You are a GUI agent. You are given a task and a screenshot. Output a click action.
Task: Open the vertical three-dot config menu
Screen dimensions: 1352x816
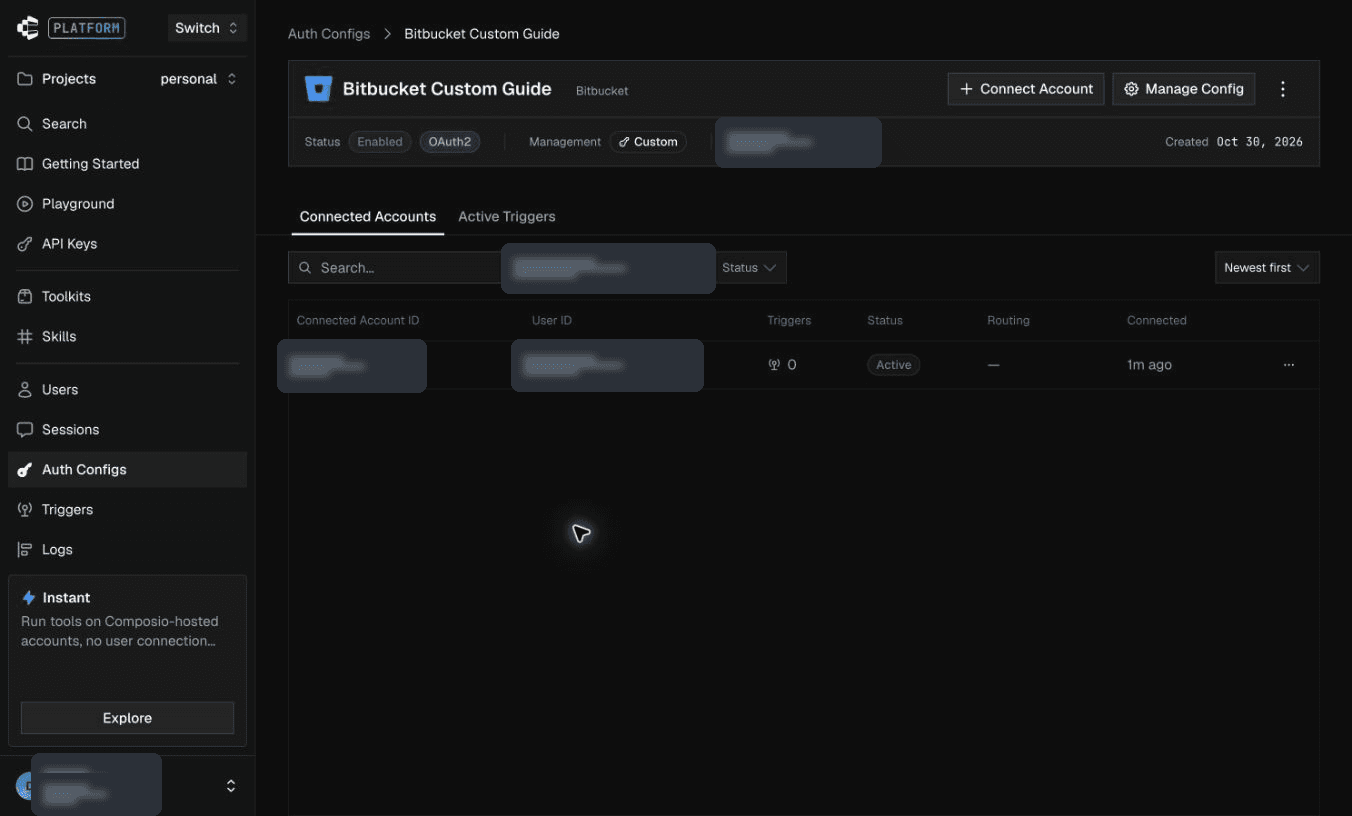[x=1283, y=89]
